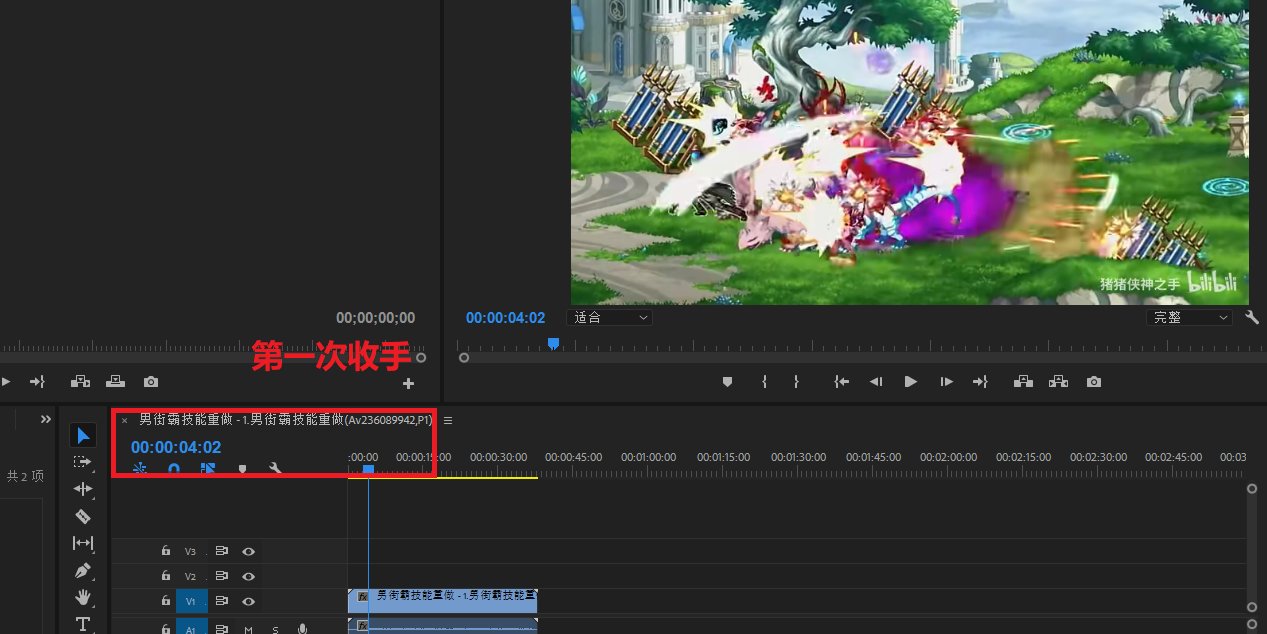Toggle V3 track targeting
This screenshot has height=634, width=1267.
pyautogui.click(x=192, y=551)
